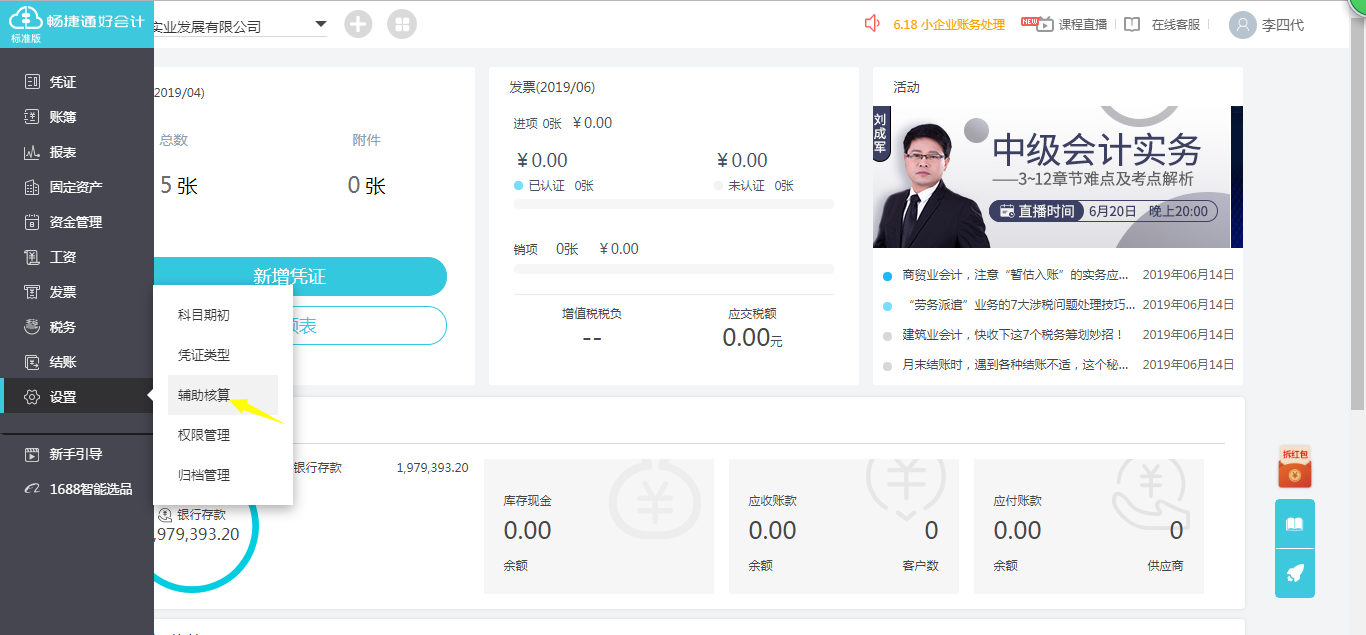This screenshot has width=1366, height=635.
Task: Click the 1,979,393.20 bank deposit amount
Action: click(432, 467)
